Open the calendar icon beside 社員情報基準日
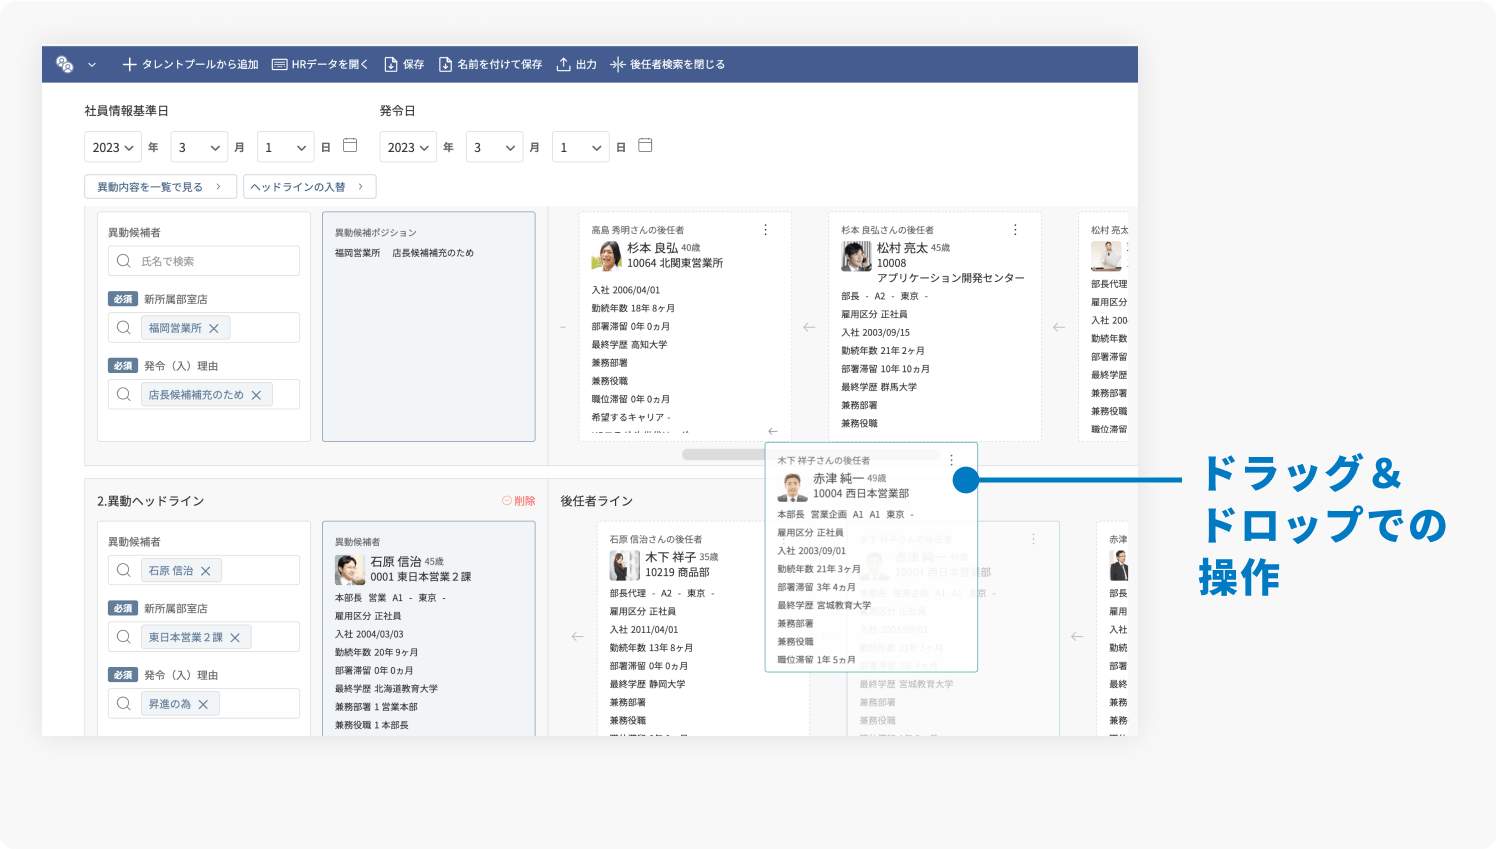Viewport: 1496px width, 849px height. [348, 145]
